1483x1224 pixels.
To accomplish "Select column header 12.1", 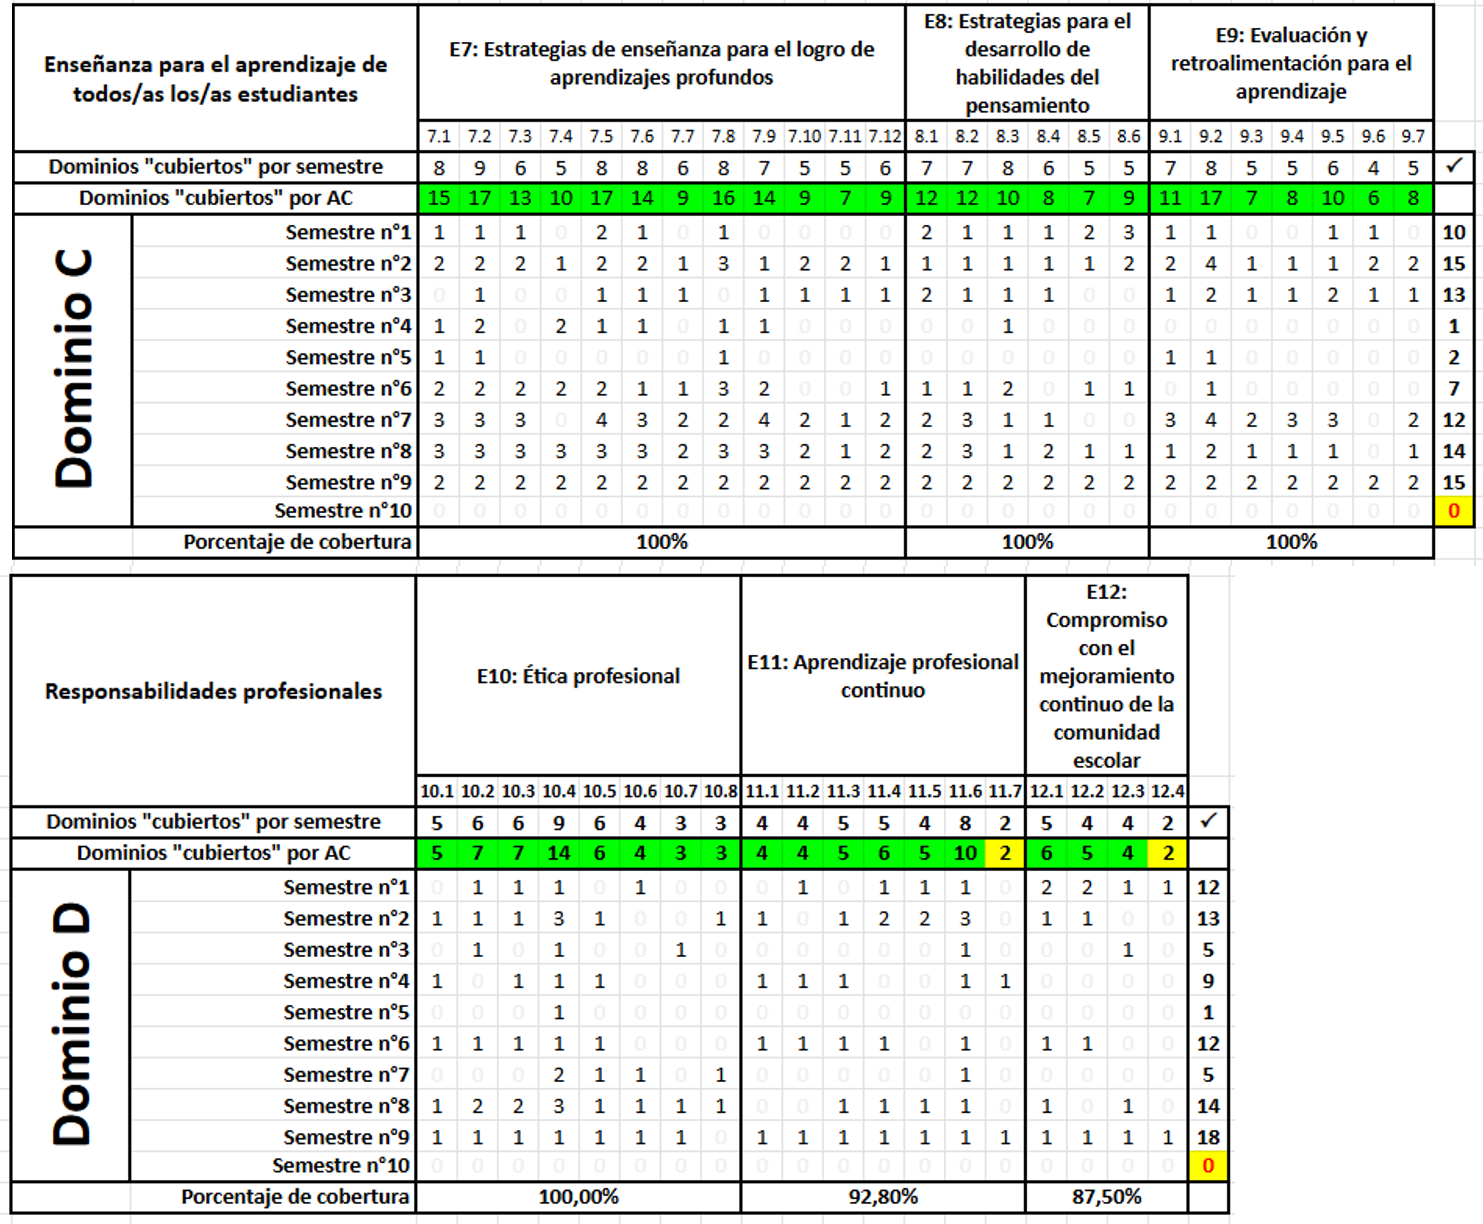I will pyautogui.click(x=1047, y=791).
